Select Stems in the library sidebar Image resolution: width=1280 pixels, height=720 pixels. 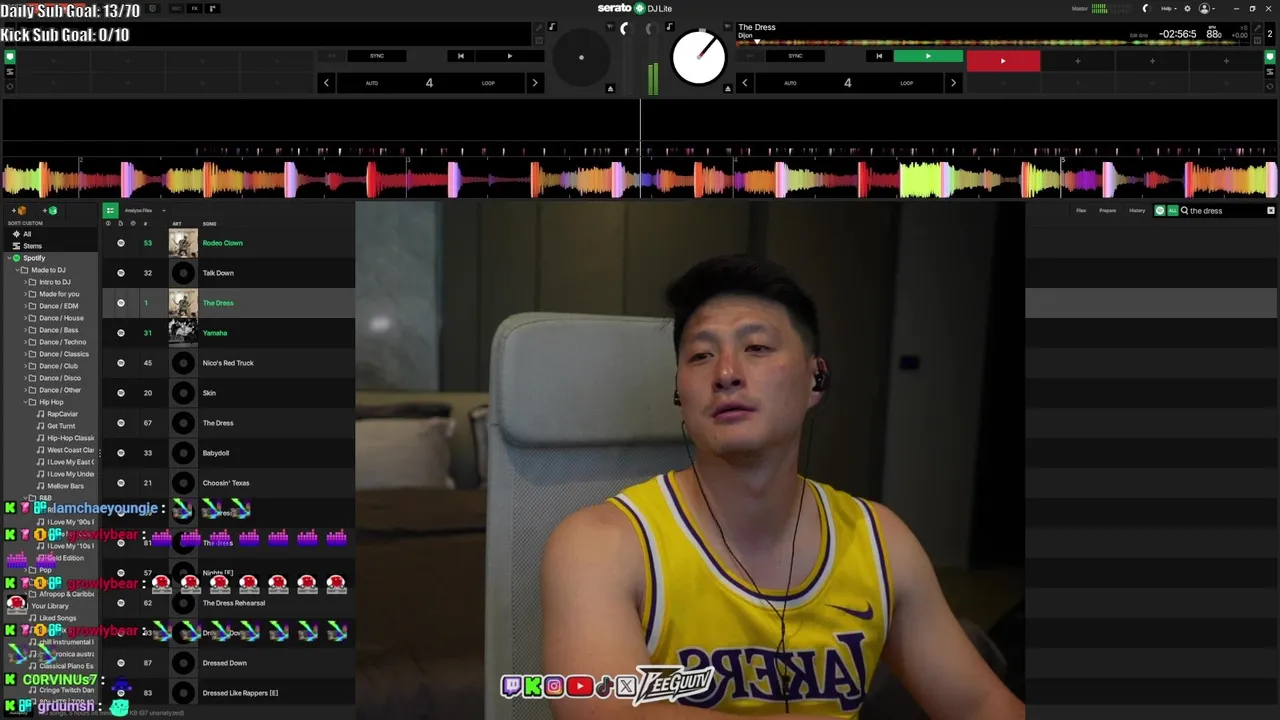point(32,246)
